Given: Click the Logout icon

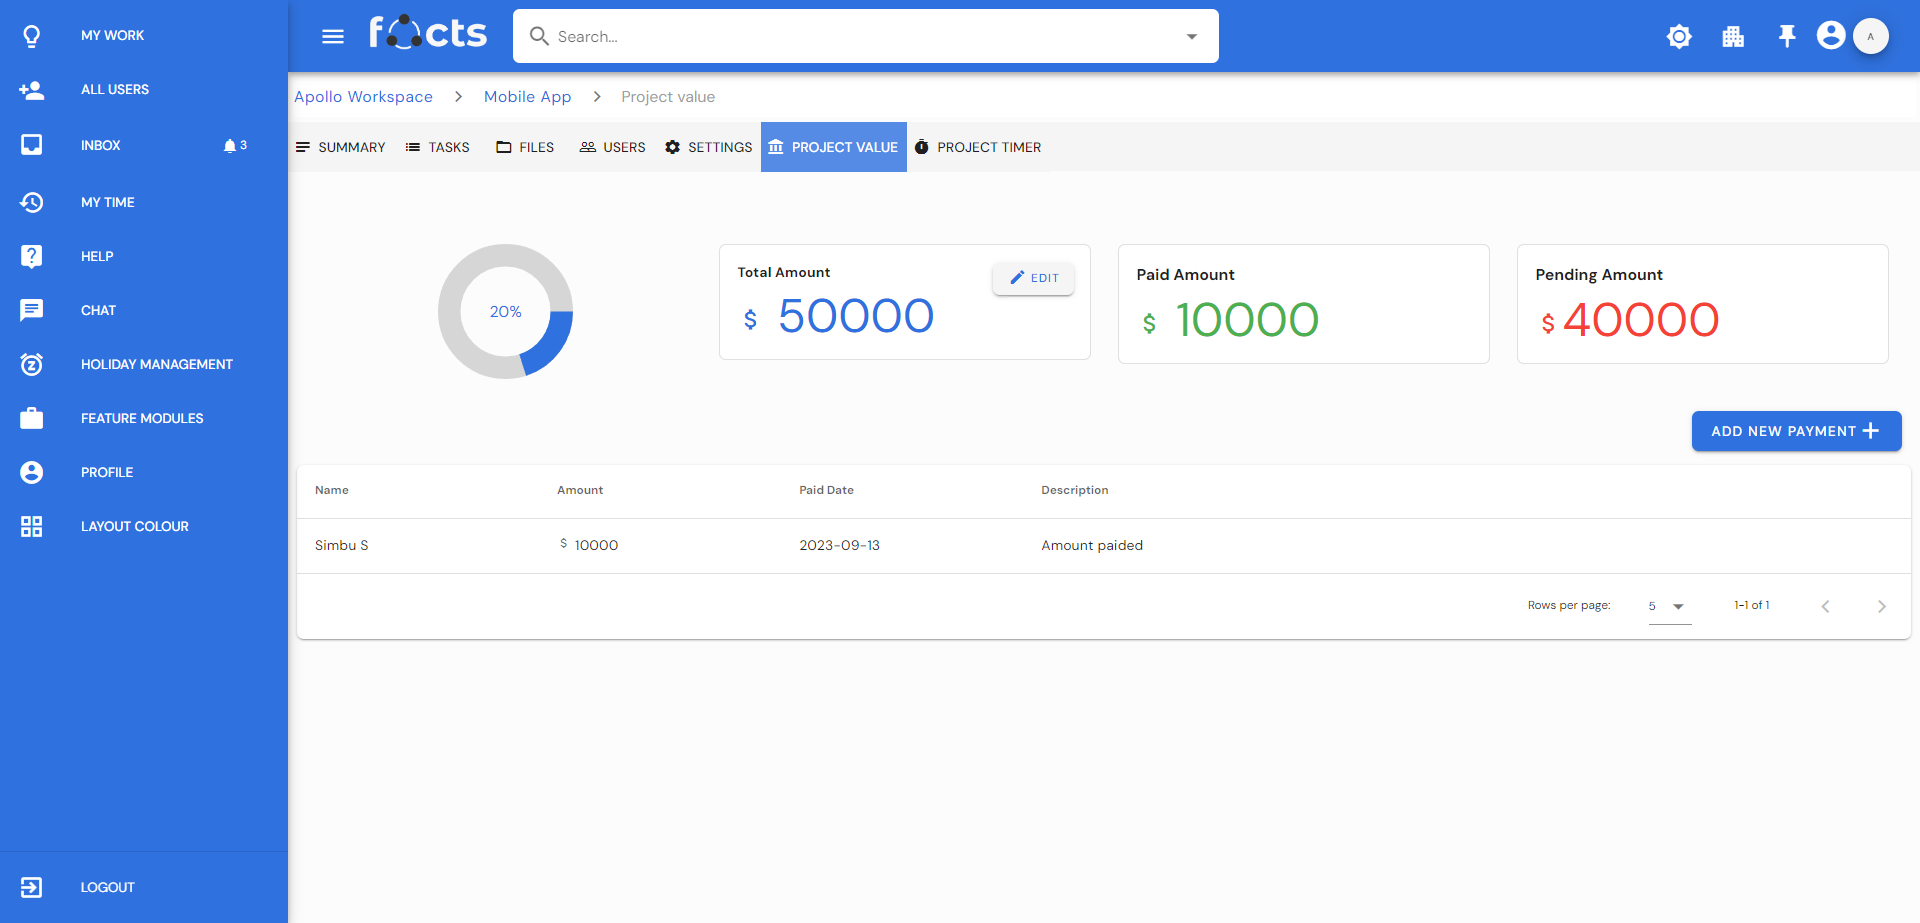Looking at the screenshot, I should point(32,887).
